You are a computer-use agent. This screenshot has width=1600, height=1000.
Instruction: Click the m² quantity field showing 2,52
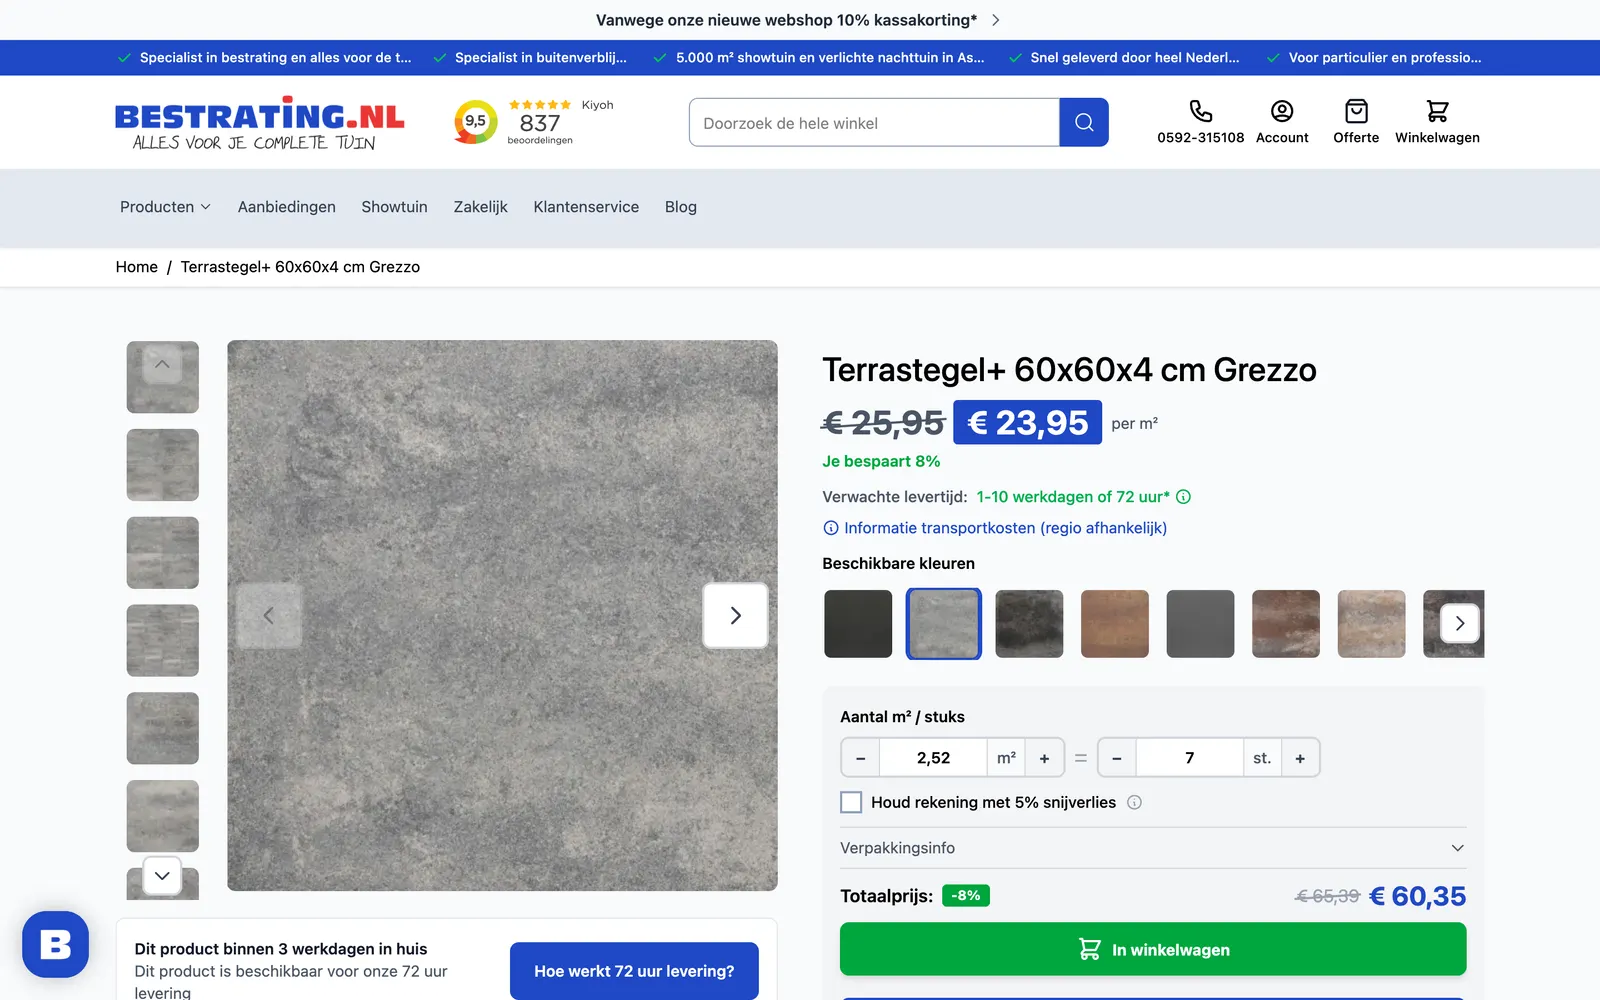coord(933,758)
